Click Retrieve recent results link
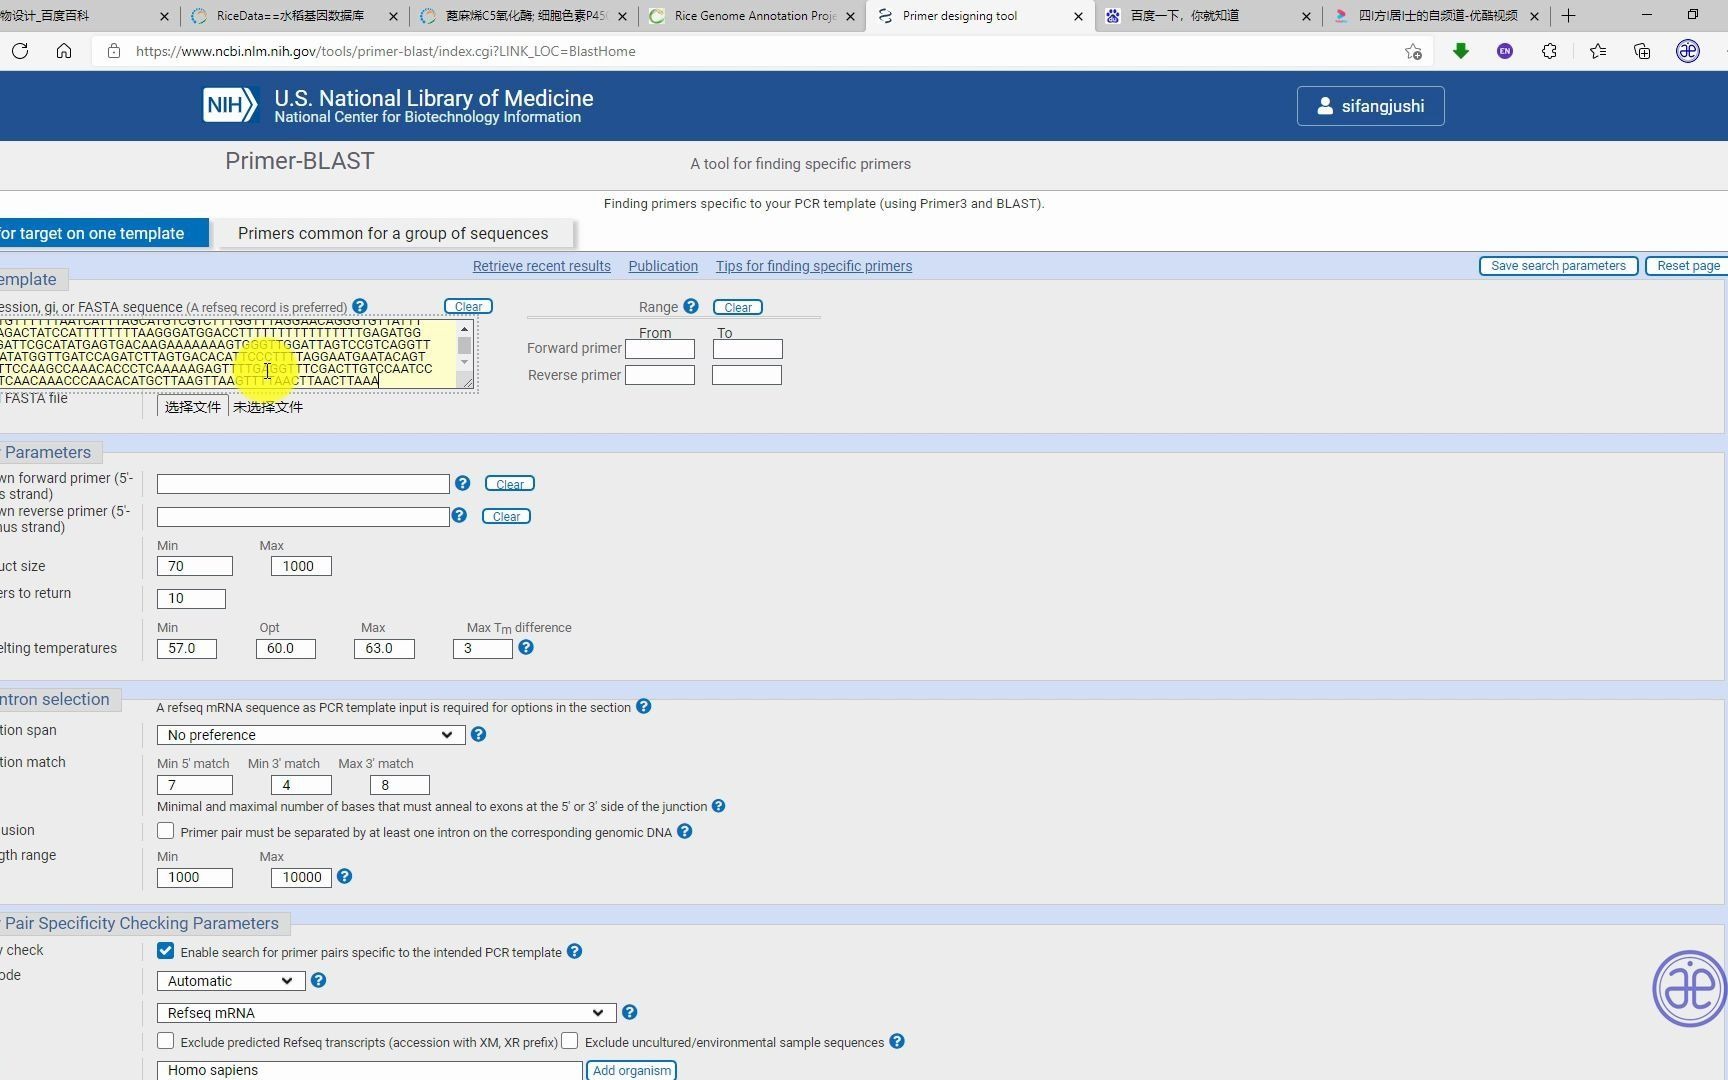 [x=541, y=266]
